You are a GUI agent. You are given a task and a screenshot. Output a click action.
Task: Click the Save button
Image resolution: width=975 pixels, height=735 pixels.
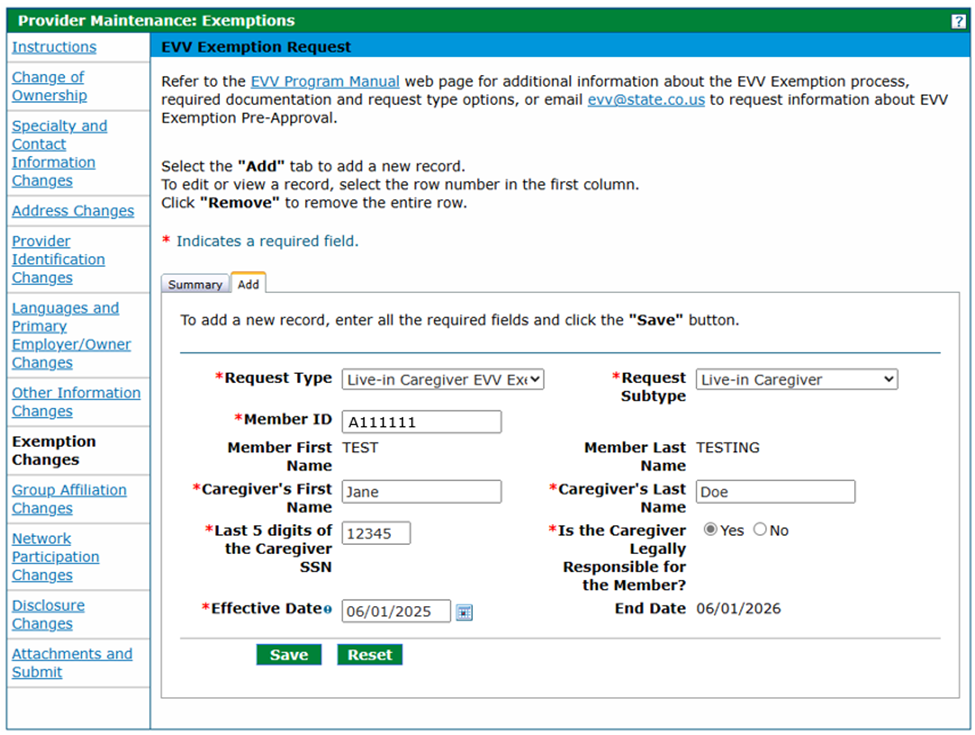coord(289,655)
